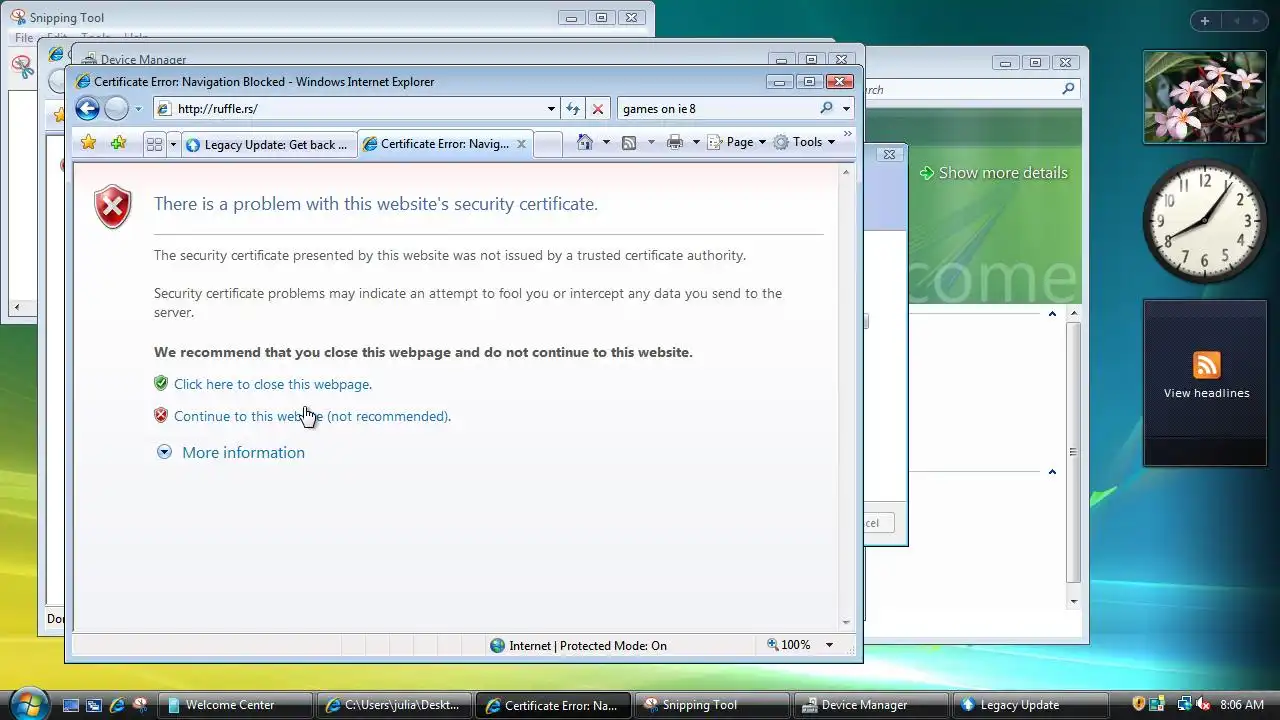Open the search provider options dropdown
This screenshot has height=720, width=1280.
click(846, 108)
